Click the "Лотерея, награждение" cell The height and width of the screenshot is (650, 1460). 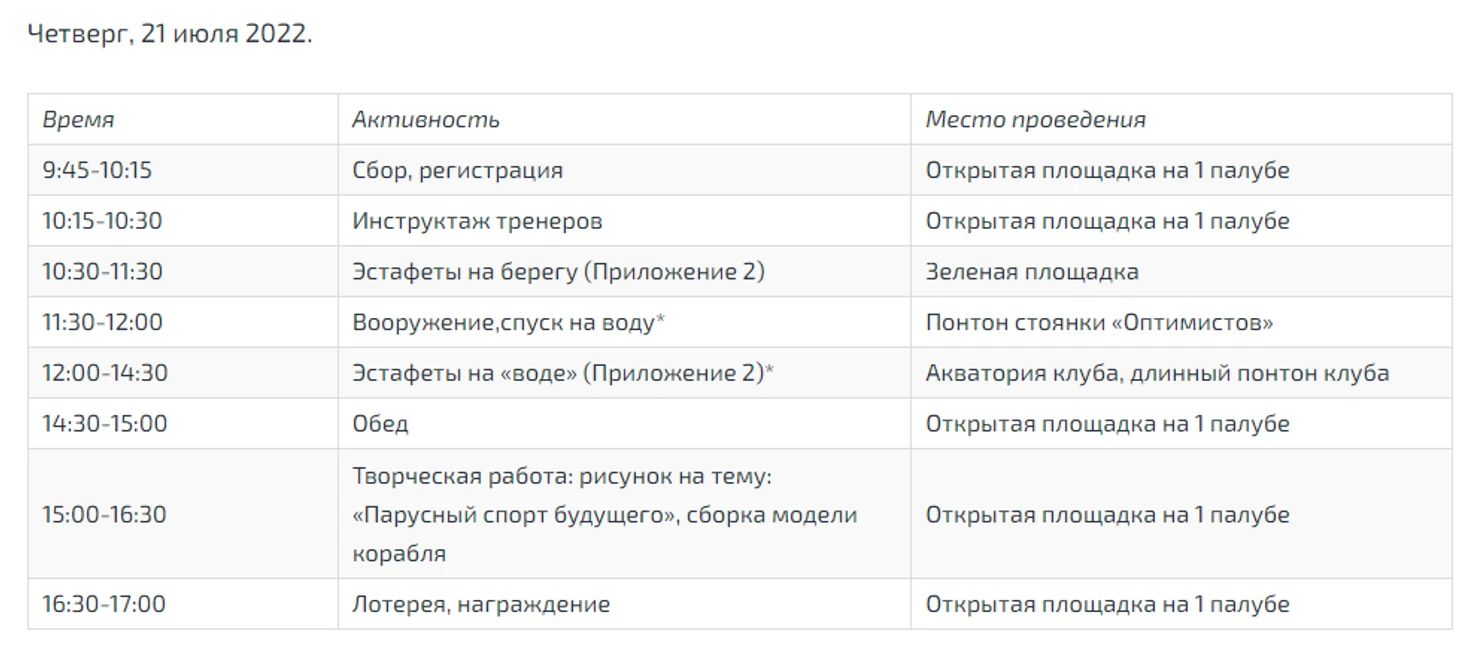[x=481, y=605]
